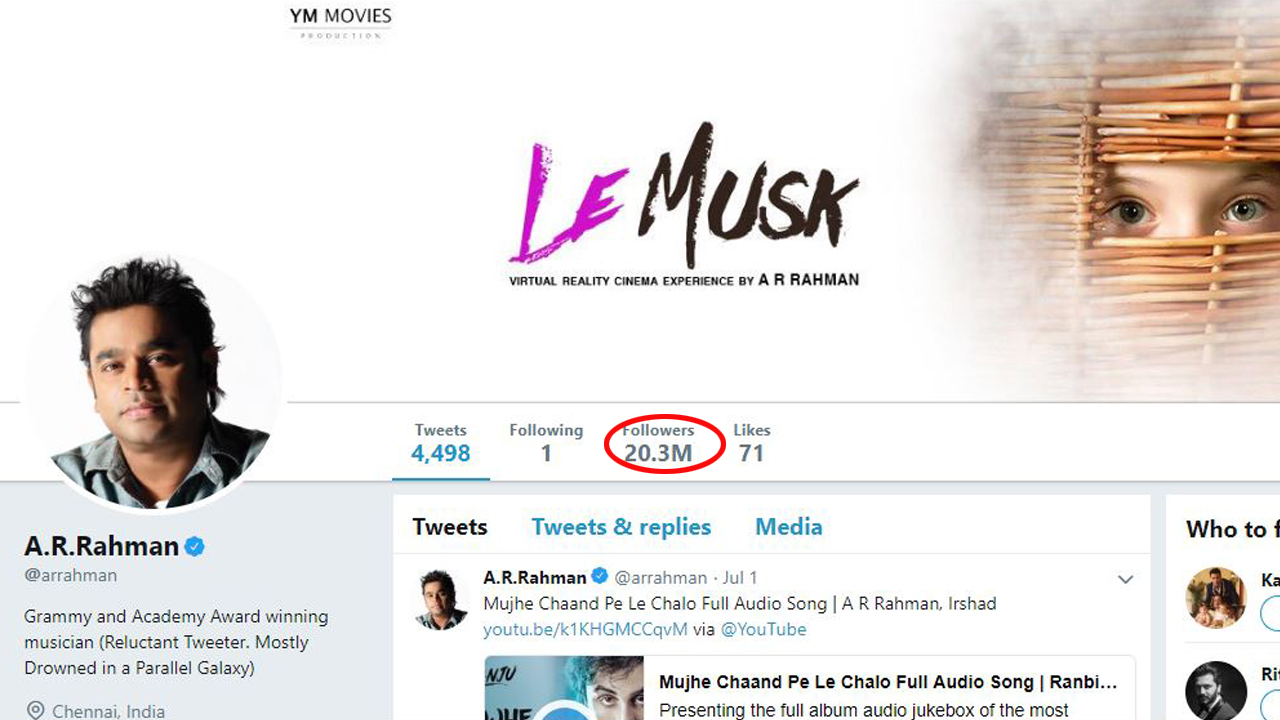The height and width of the screenshot is (720, 1280).
Task: Click the @YouTube mention link
Action: coord(763,629)
